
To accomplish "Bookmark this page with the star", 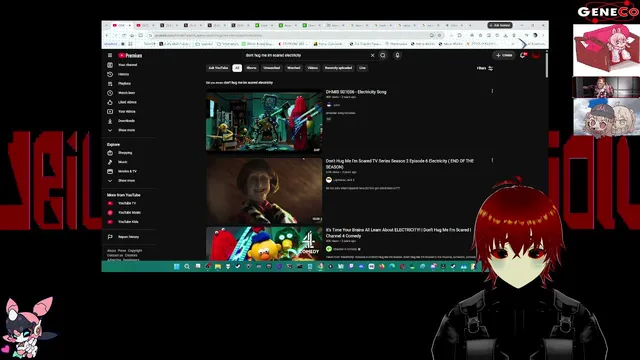I will [440, 36].
